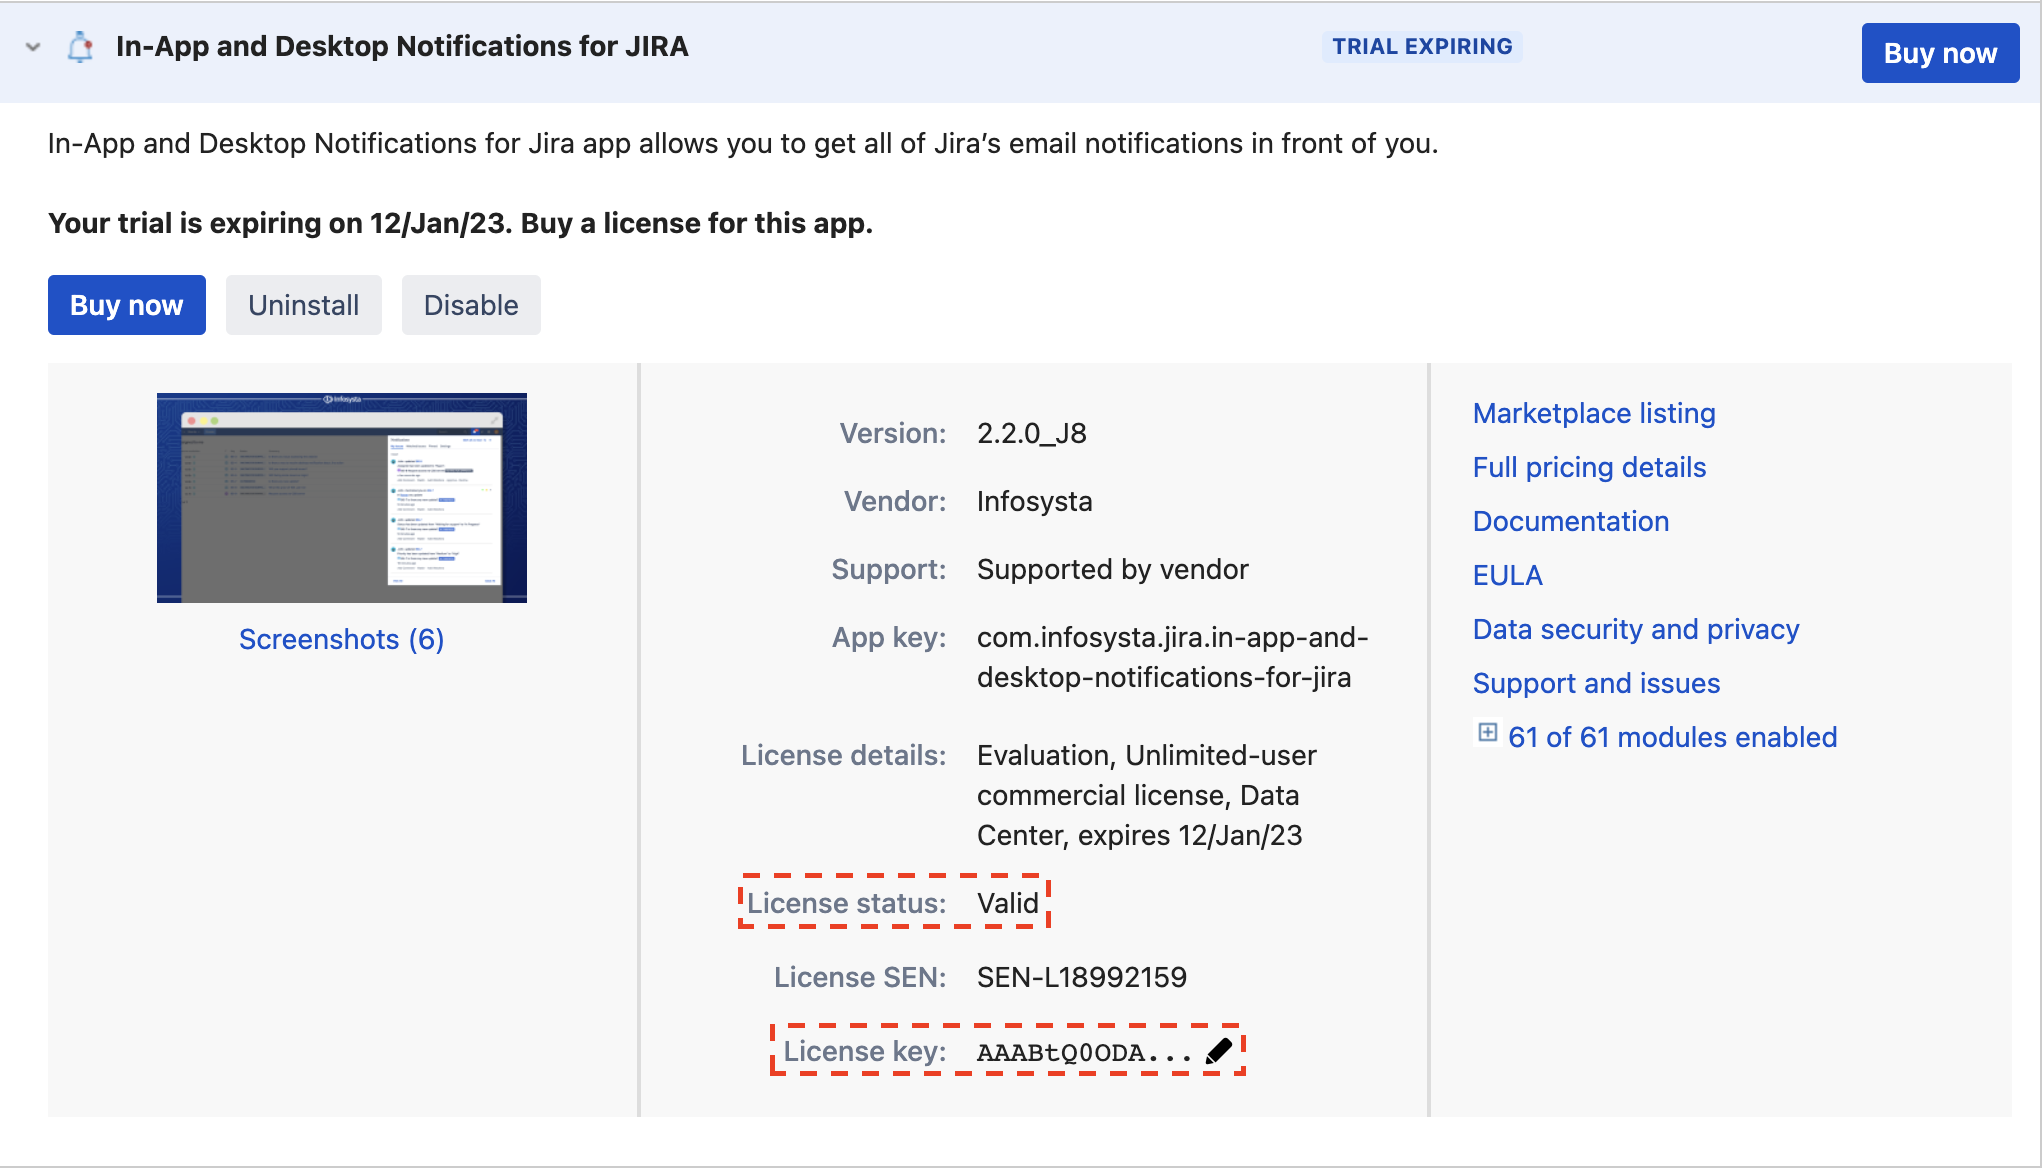This screenshot has height=1168, width=2042.
Task: View Full pricing details
Action: [1589, 467]
